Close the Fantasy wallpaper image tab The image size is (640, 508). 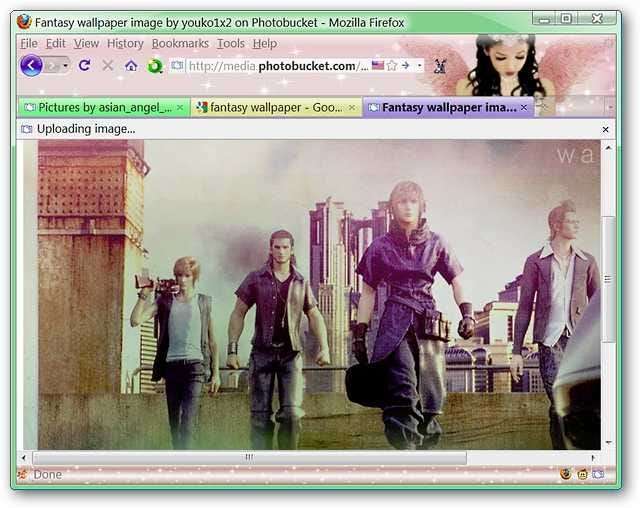click(524, 107)
